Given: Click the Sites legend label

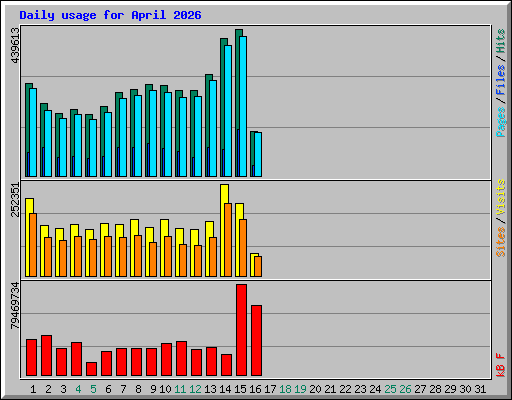Looking at the screenshot, I should [501, 242].
